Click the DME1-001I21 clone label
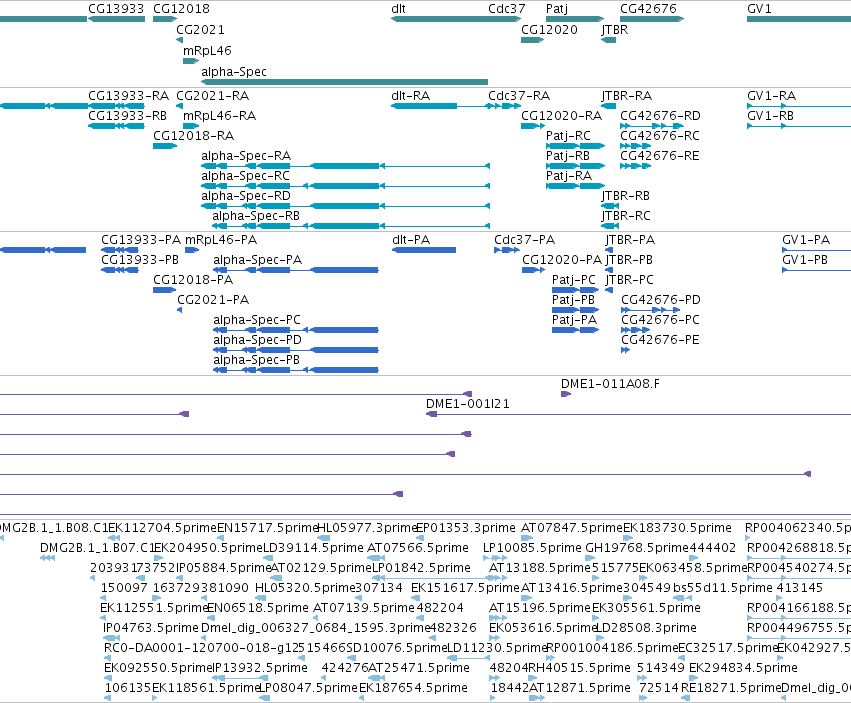Viewport: 851px width, 703px height. click(468, 404)
